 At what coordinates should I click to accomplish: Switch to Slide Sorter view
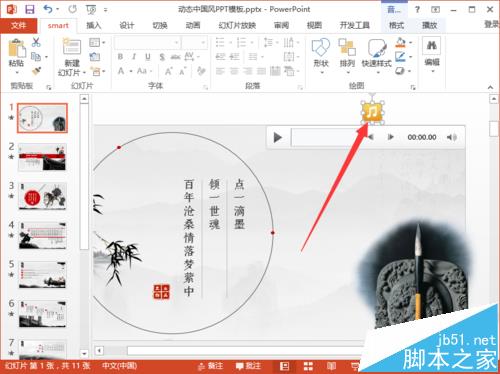pos(308,366)
